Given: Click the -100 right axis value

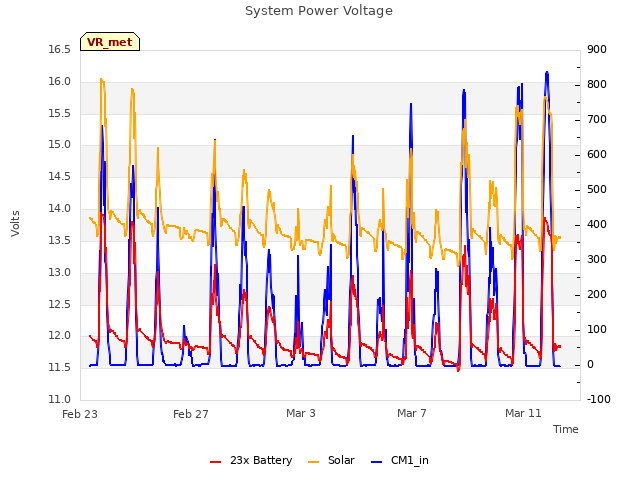Looking at the screenshot, I should 599,399.
